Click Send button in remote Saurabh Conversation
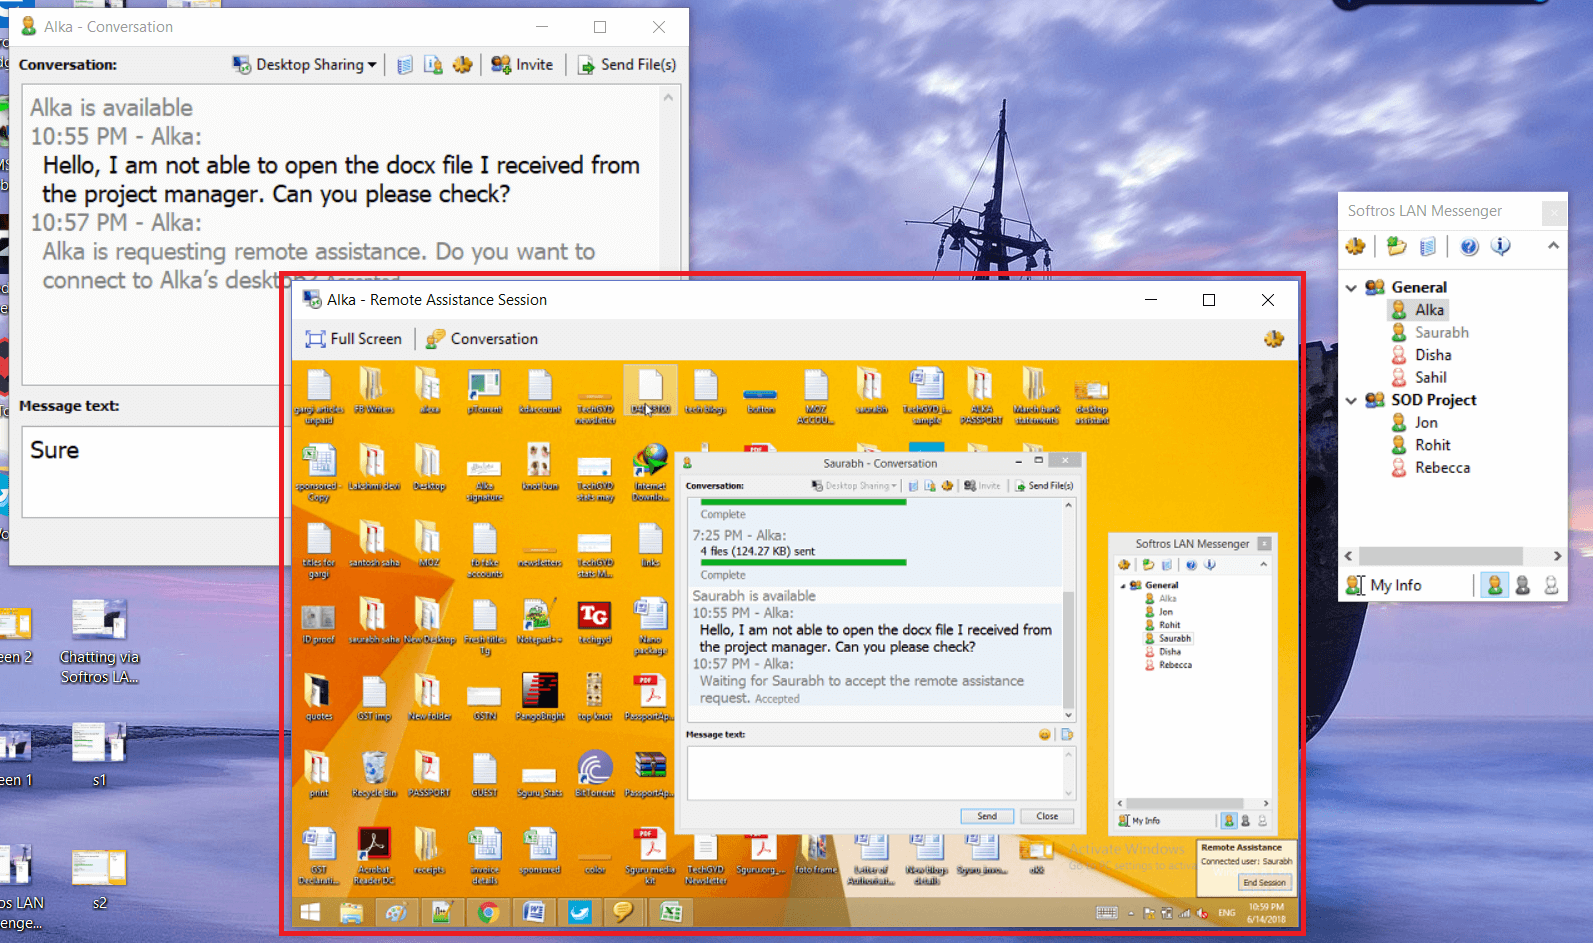The height and width of the screenshot is (943, 1593). pyautogui.click(x=987, y=816)
